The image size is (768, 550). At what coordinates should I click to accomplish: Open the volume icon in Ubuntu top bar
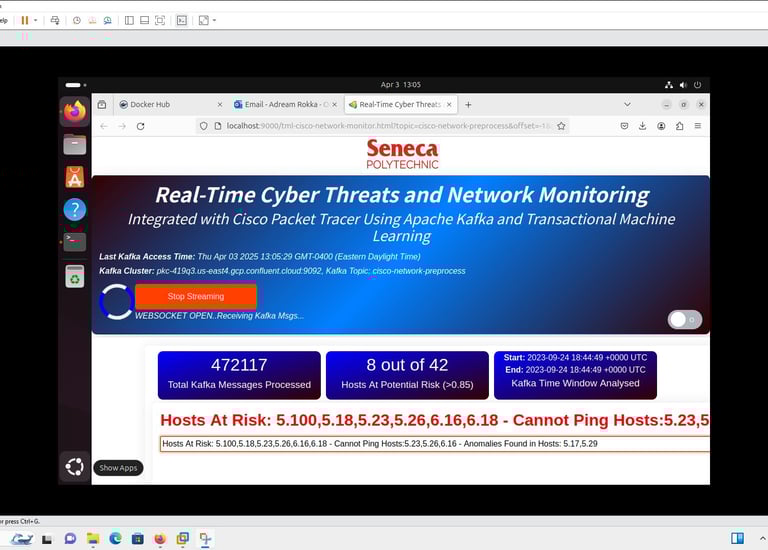click(x=683, y=85)
